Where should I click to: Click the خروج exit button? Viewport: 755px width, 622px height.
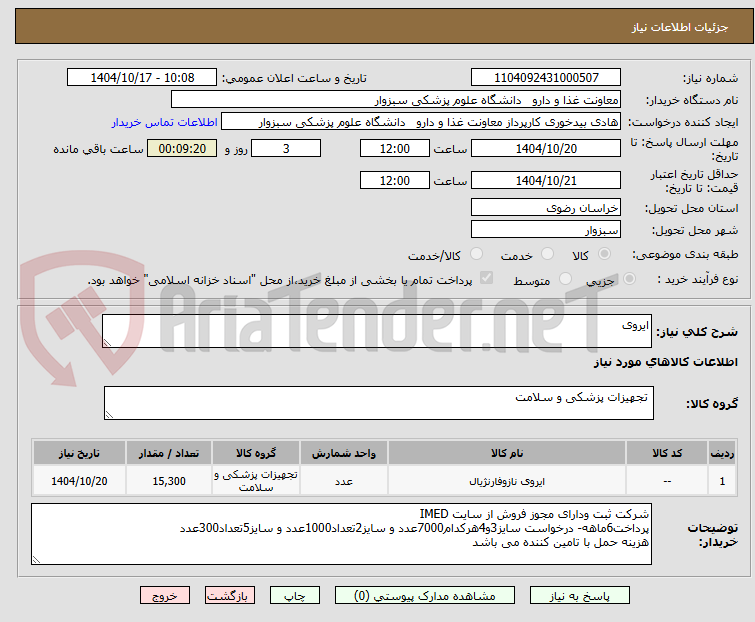[x=165, y=596]
